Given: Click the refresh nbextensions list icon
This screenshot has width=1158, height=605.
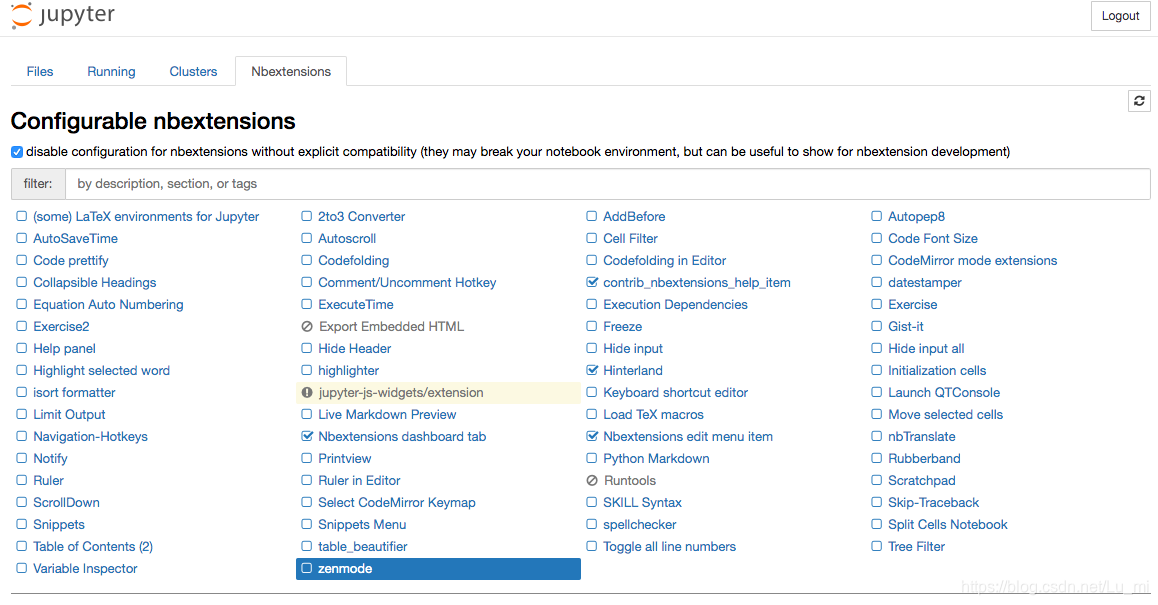Looking at the screenshot, I should pos(1139,100).
